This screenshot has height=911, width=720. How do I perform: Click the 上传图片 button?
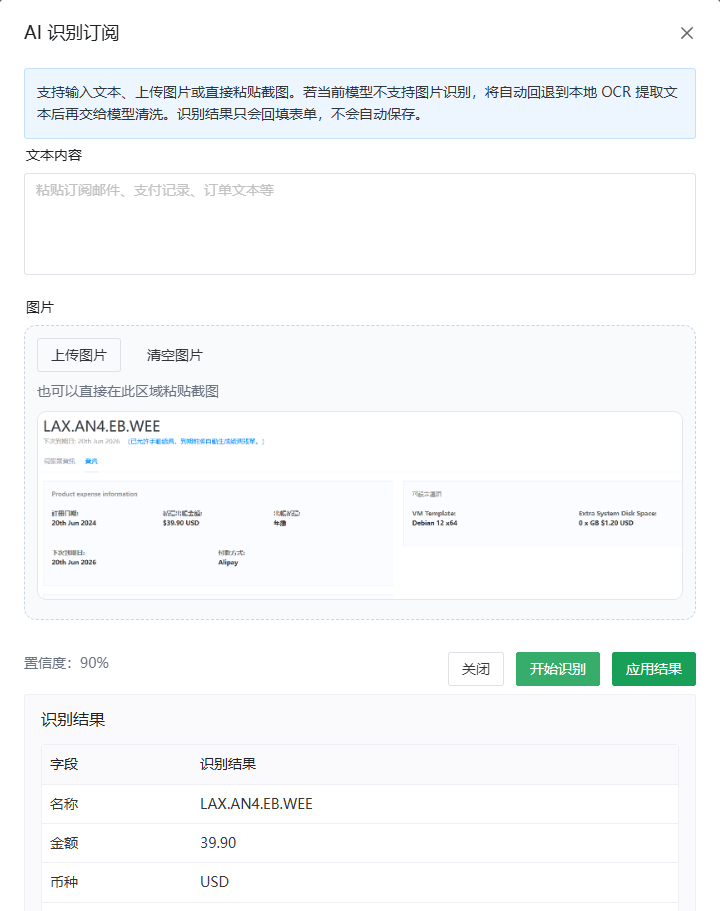[79, 355]
